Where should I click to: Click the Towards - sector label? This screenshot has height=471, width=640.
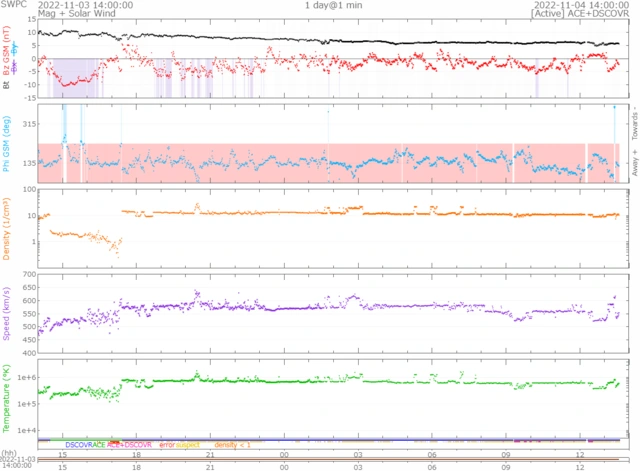pos(635,123)
